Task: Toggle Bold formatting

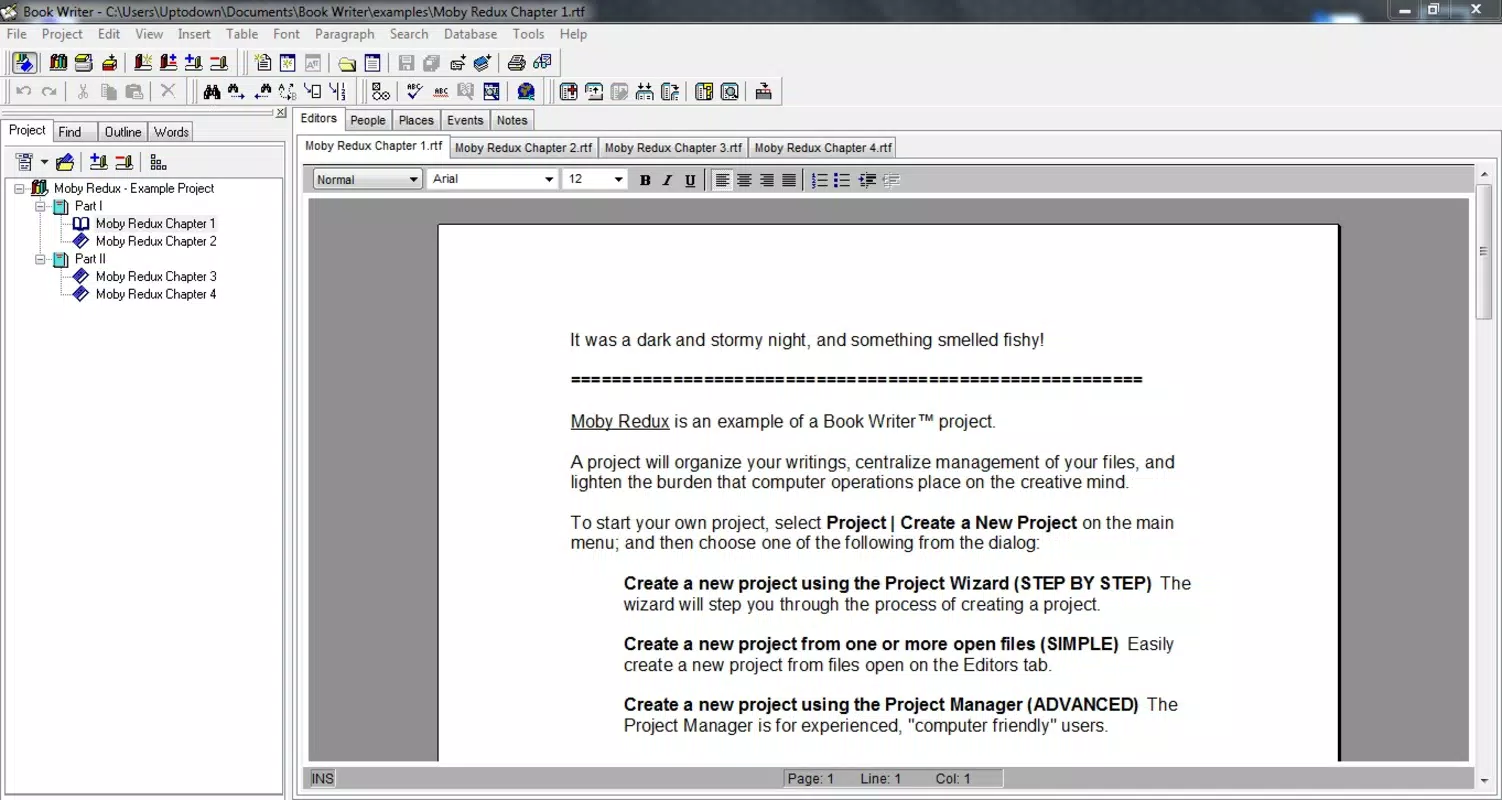Action: point(645,180)
